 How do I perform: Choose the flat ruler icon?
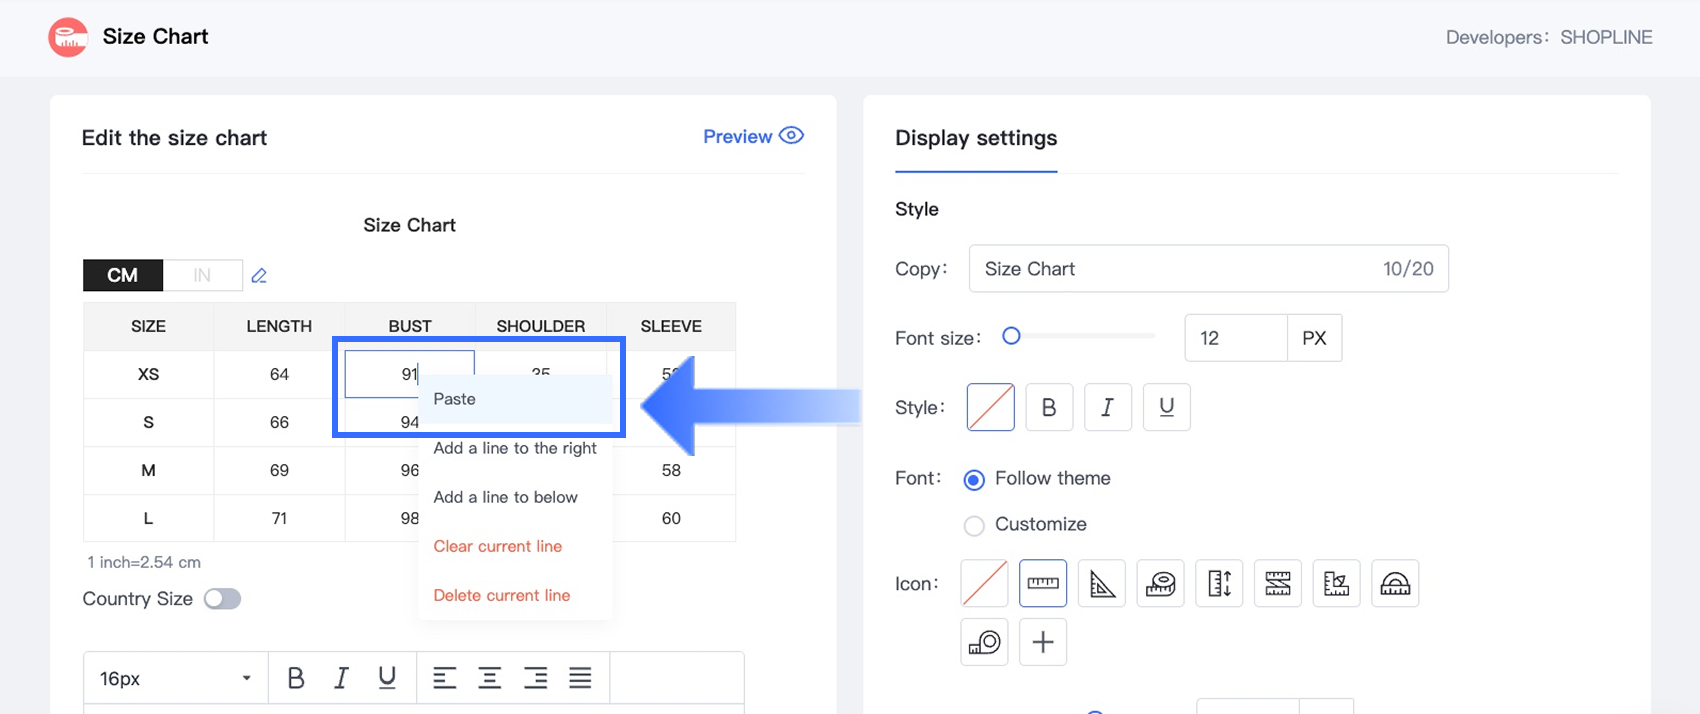point(1043,583)
